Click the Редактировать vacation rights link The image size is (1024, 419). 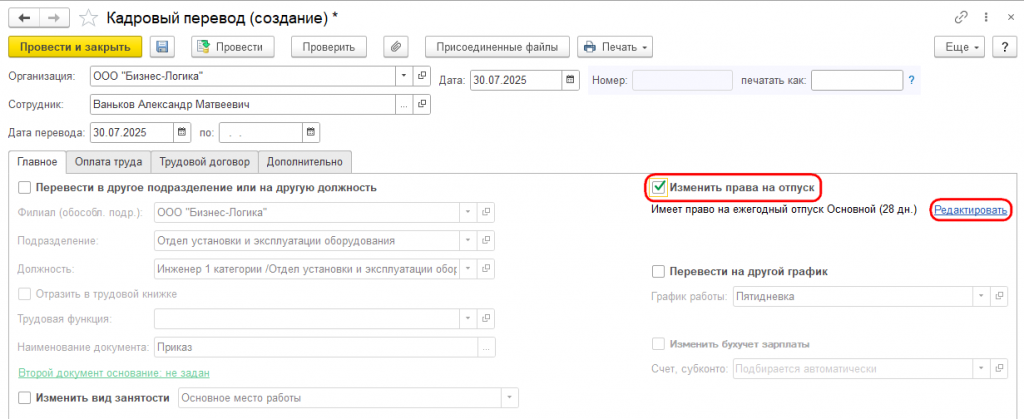pos(970,210)
